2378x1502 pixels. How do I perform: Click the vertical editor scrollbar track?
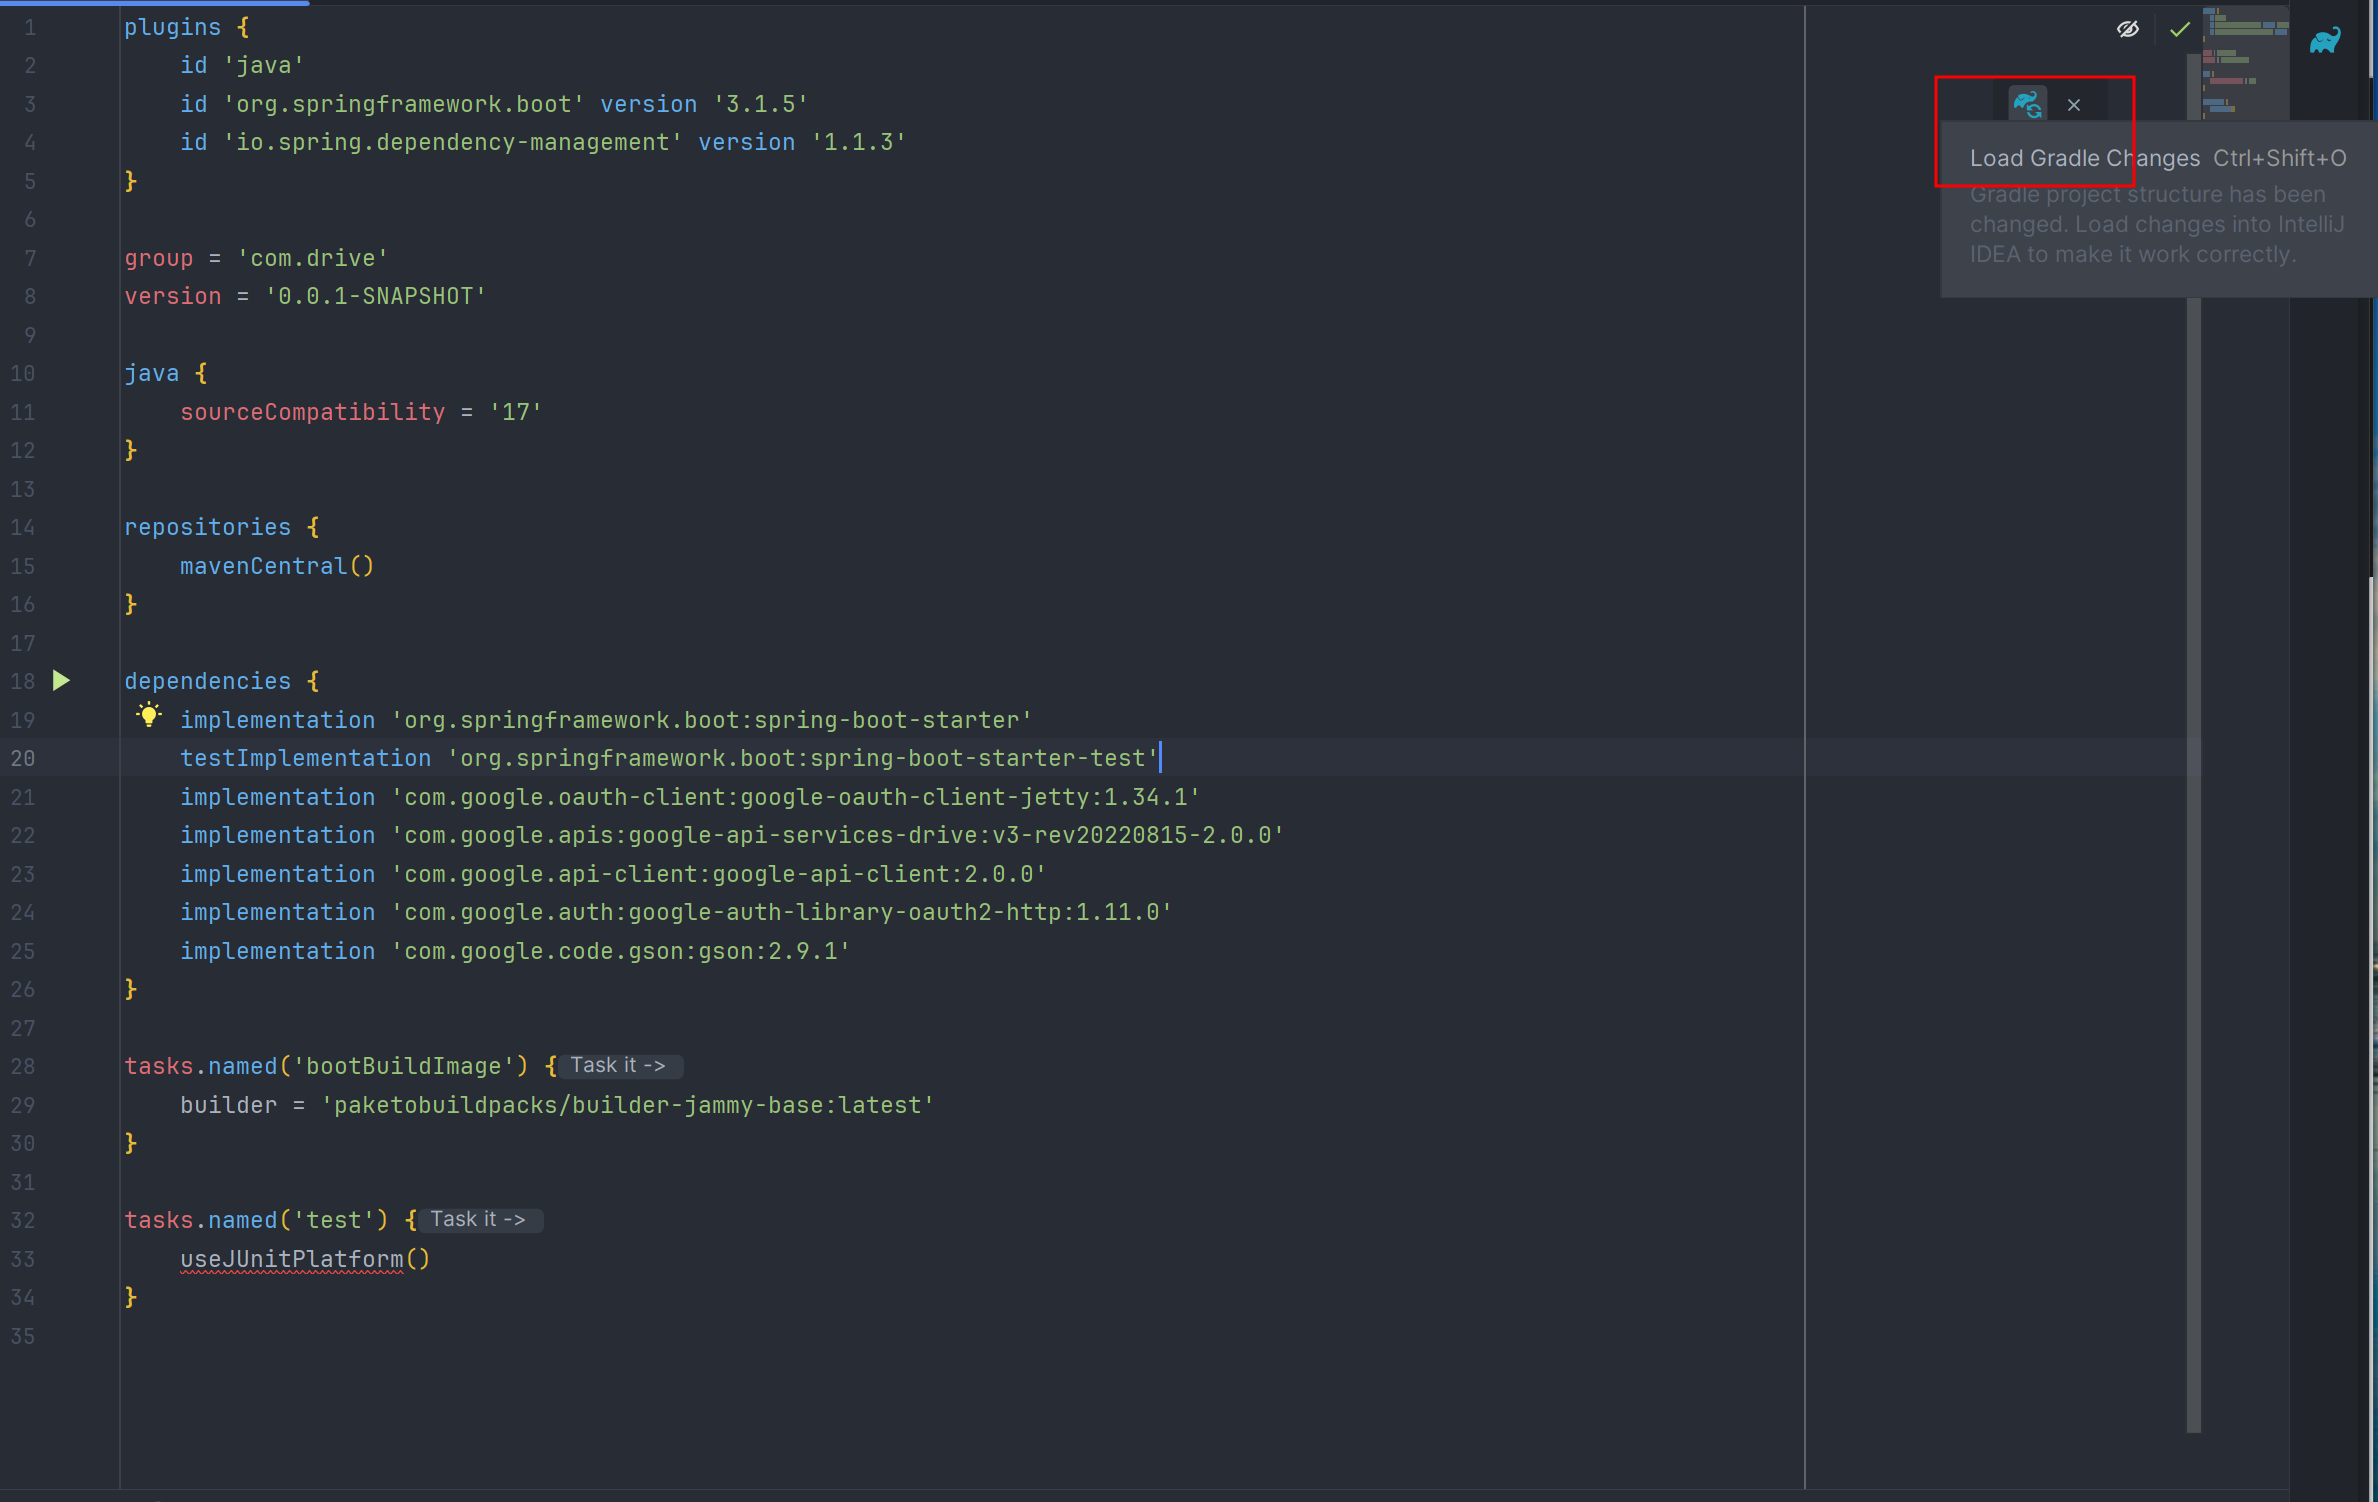(x=2194, y=800)
